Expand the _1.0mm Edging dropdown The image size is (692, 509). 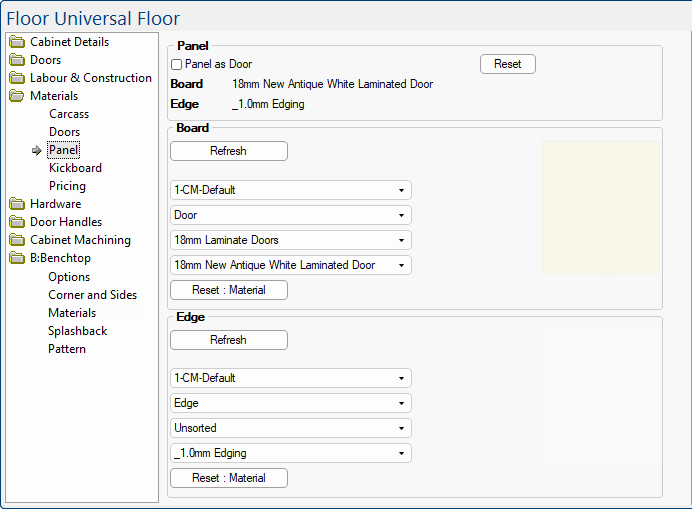click(290, 453)
